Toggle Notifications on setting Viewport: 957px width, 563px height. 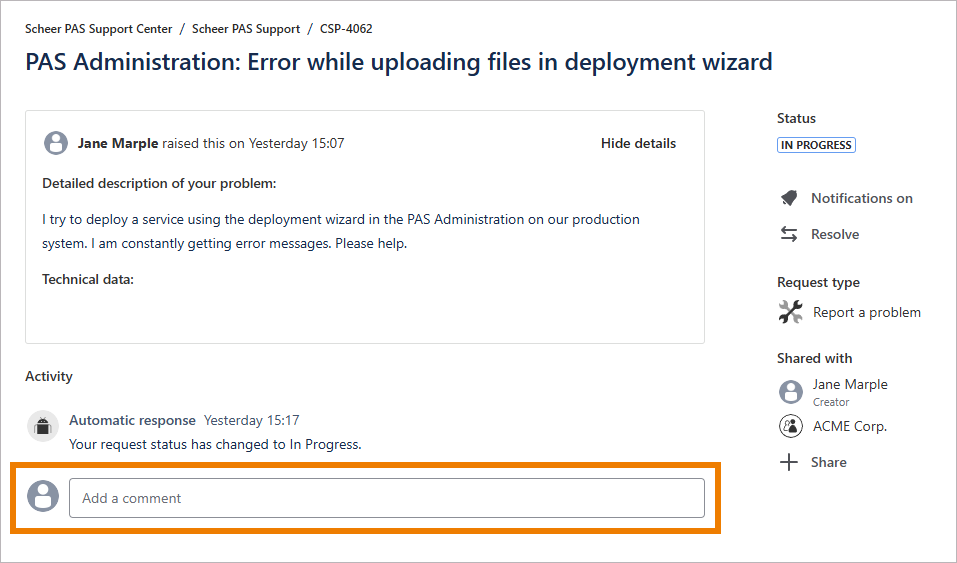pyautogui.click(x=861, y=198)
